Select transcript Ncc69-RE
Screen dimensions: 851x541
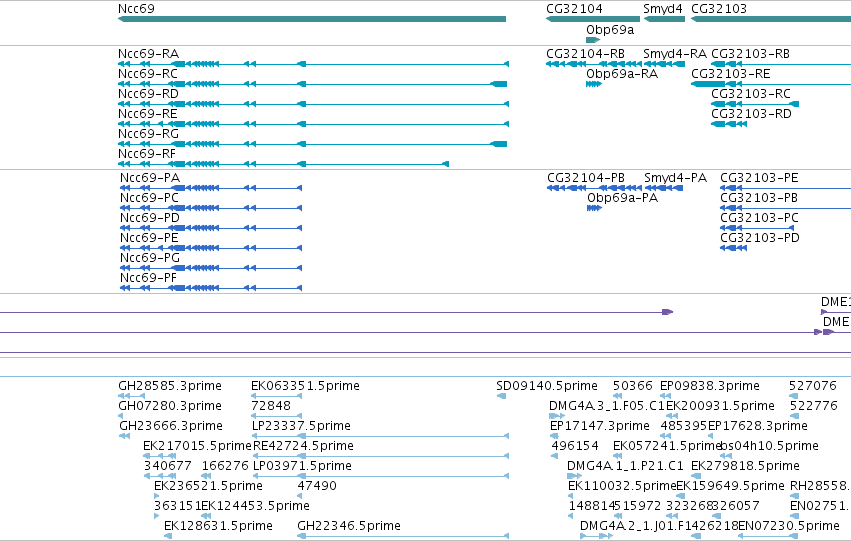(x=313, y=124)
